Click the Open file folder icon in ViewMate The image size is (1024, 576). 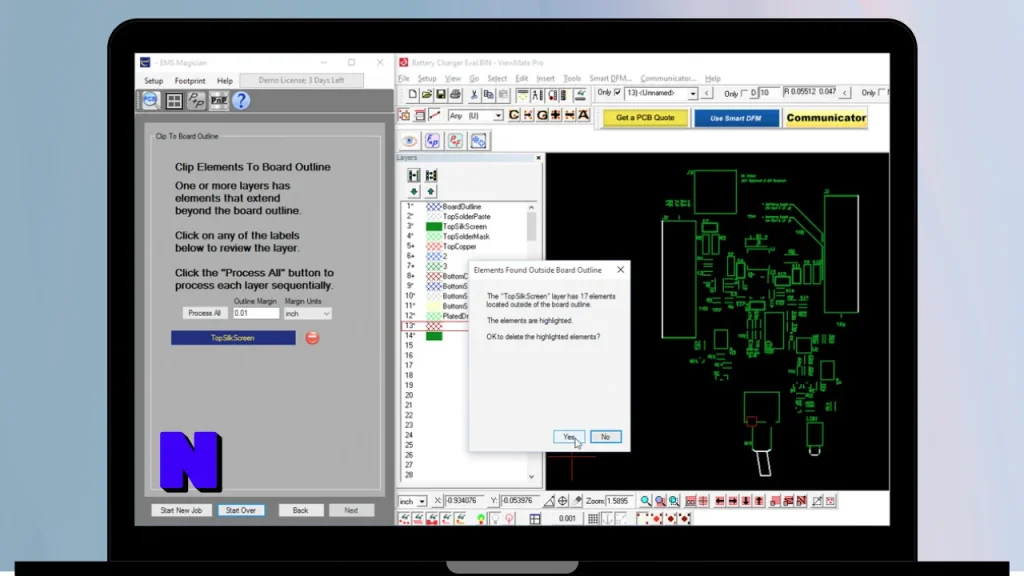426,95
